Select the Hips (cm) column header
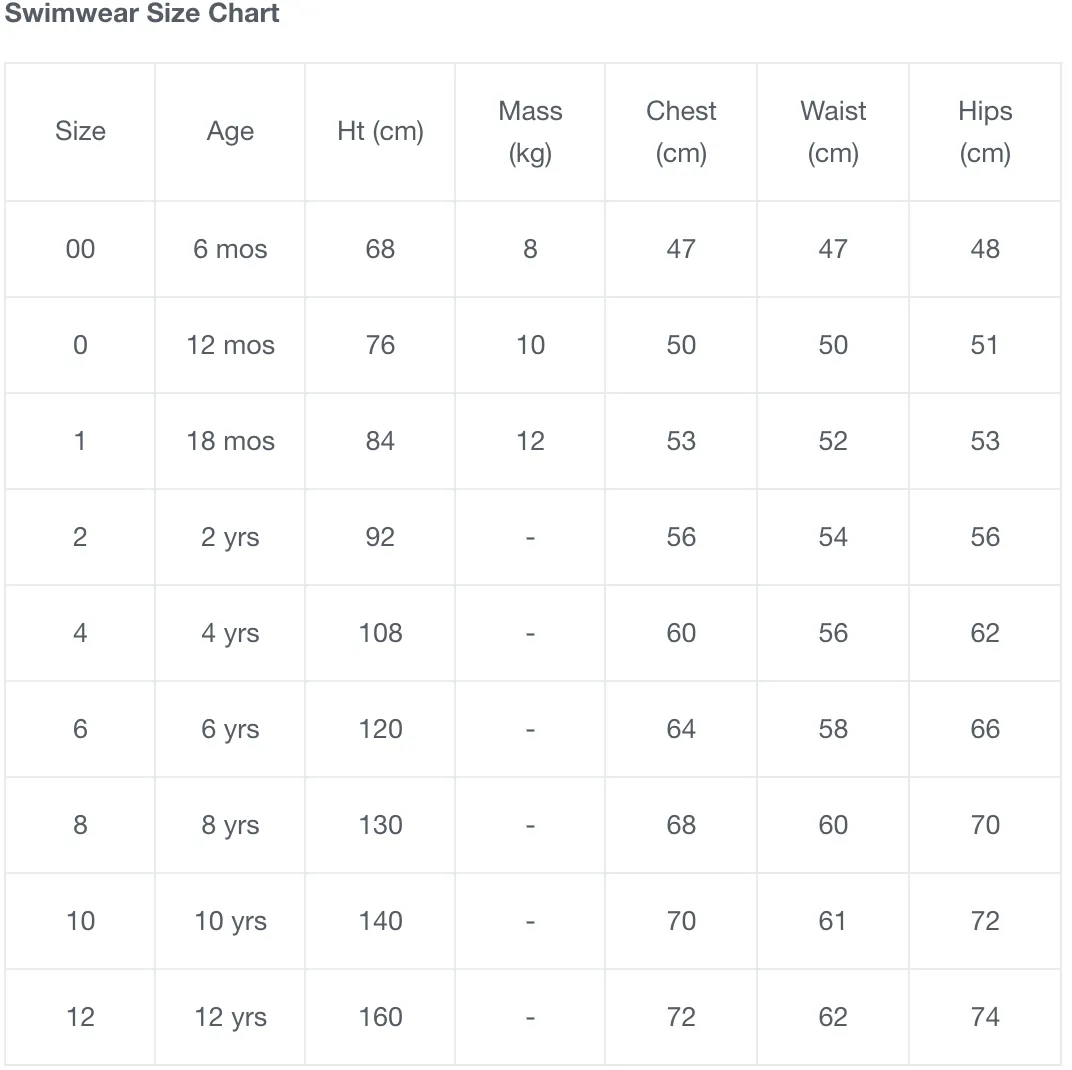The height and width of the screenshot is (1070, 1072). click(x=984, y=132)
